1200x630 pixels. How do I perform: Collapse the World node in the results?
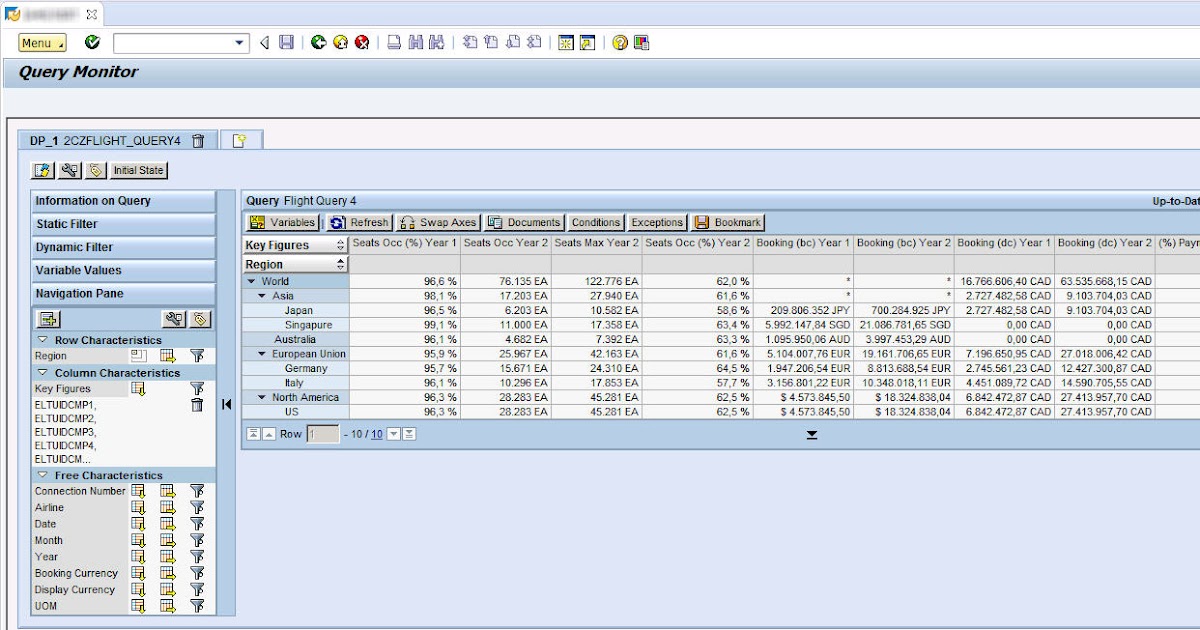coord(252,282)
